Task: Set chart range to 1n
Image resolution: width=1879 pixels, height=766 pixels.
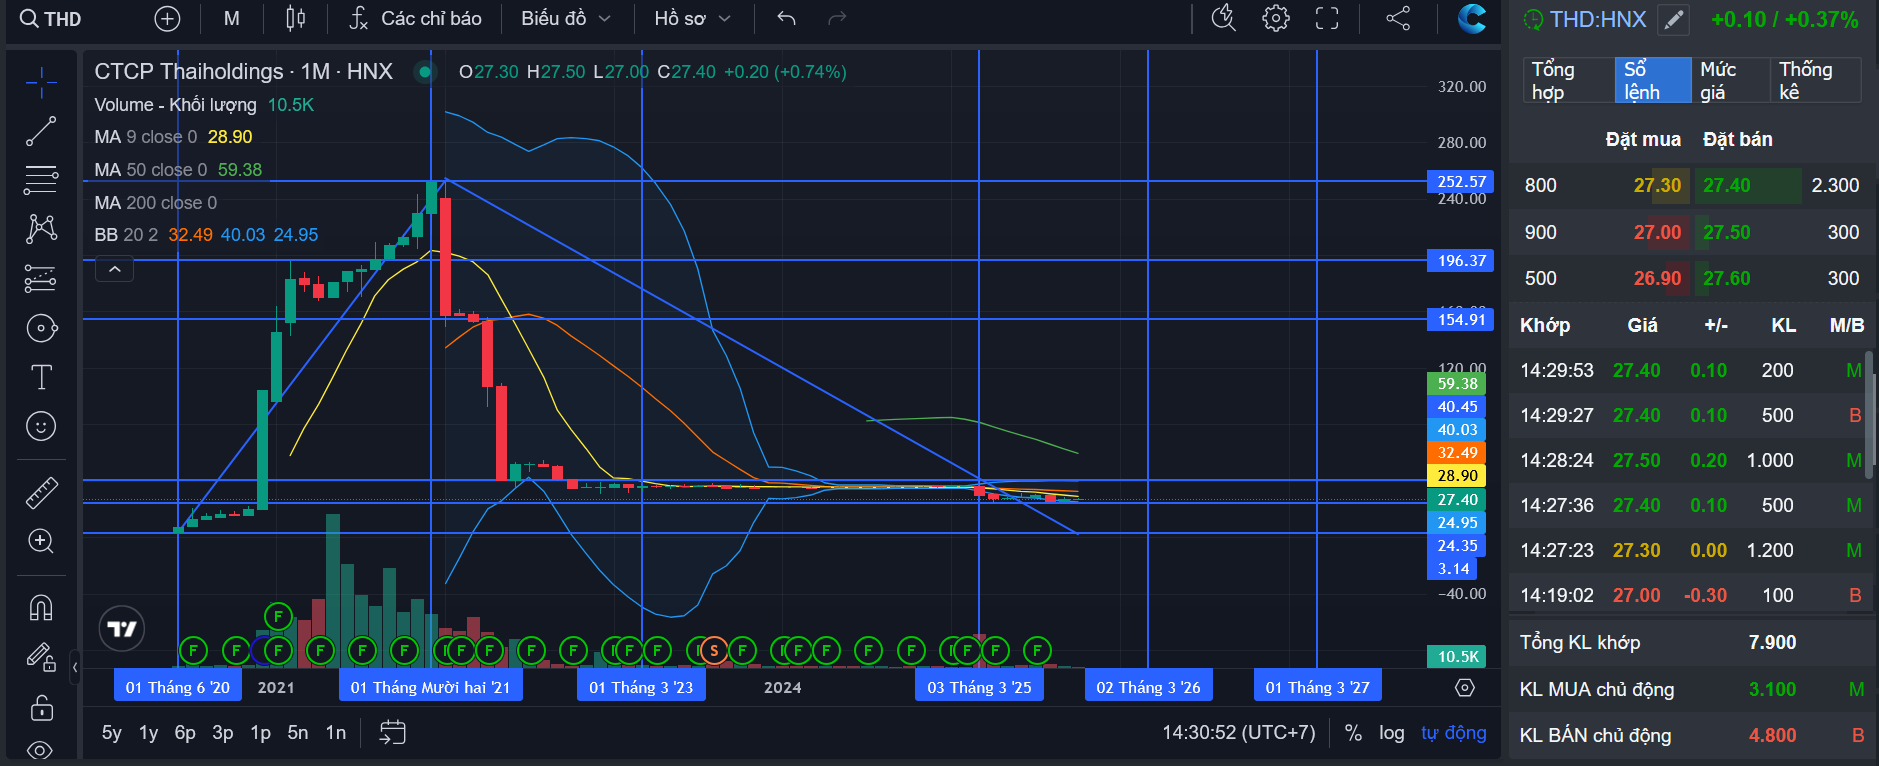Action: pos(336,733)
